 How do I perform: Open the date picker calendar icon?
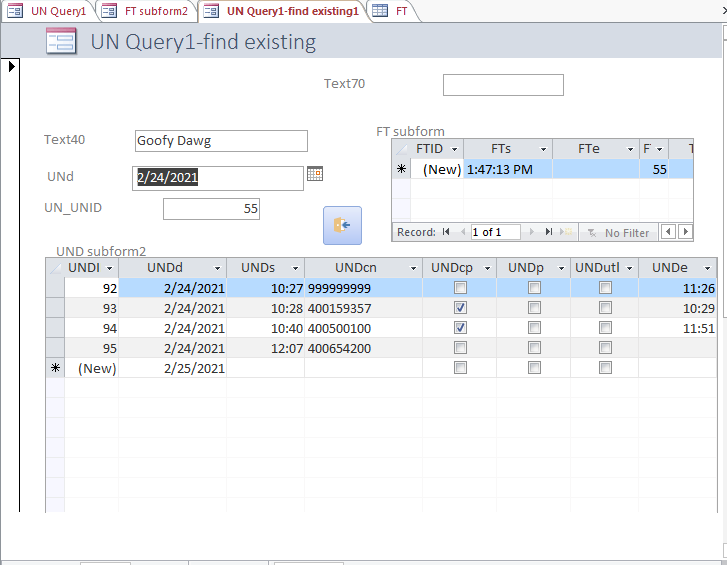coord(315,174)
